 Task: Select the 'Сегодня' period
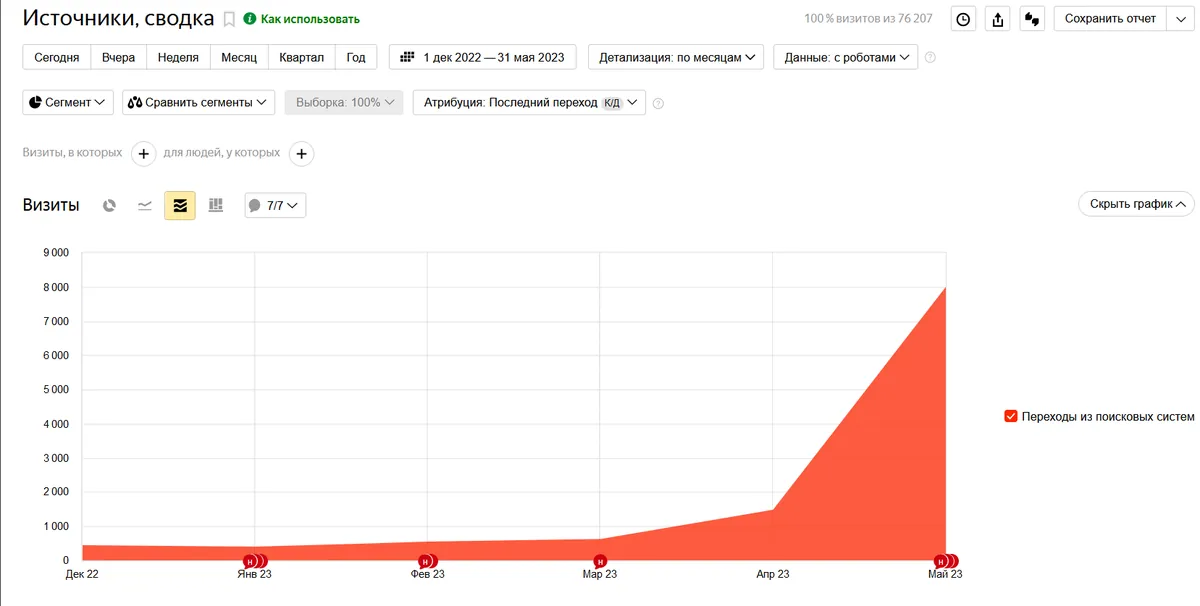(x=57, y=57)
